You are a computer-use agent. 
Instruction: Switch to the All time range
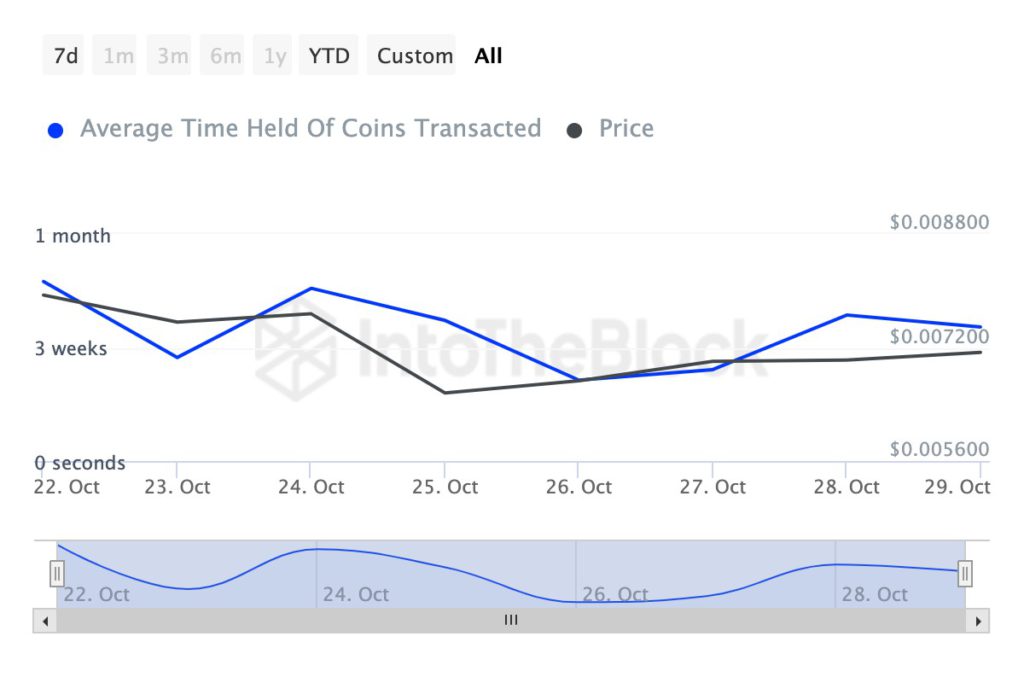tap(488, 56)
